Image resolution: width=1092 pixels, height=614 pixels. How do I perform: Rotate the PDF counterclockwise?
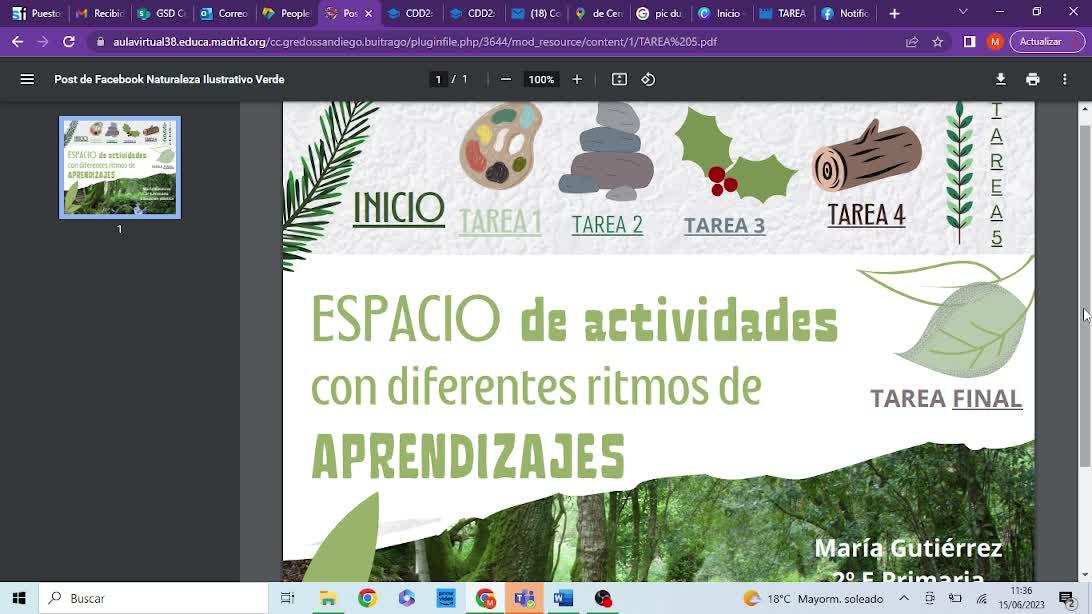pyautogui.click(x=648, y=79)
